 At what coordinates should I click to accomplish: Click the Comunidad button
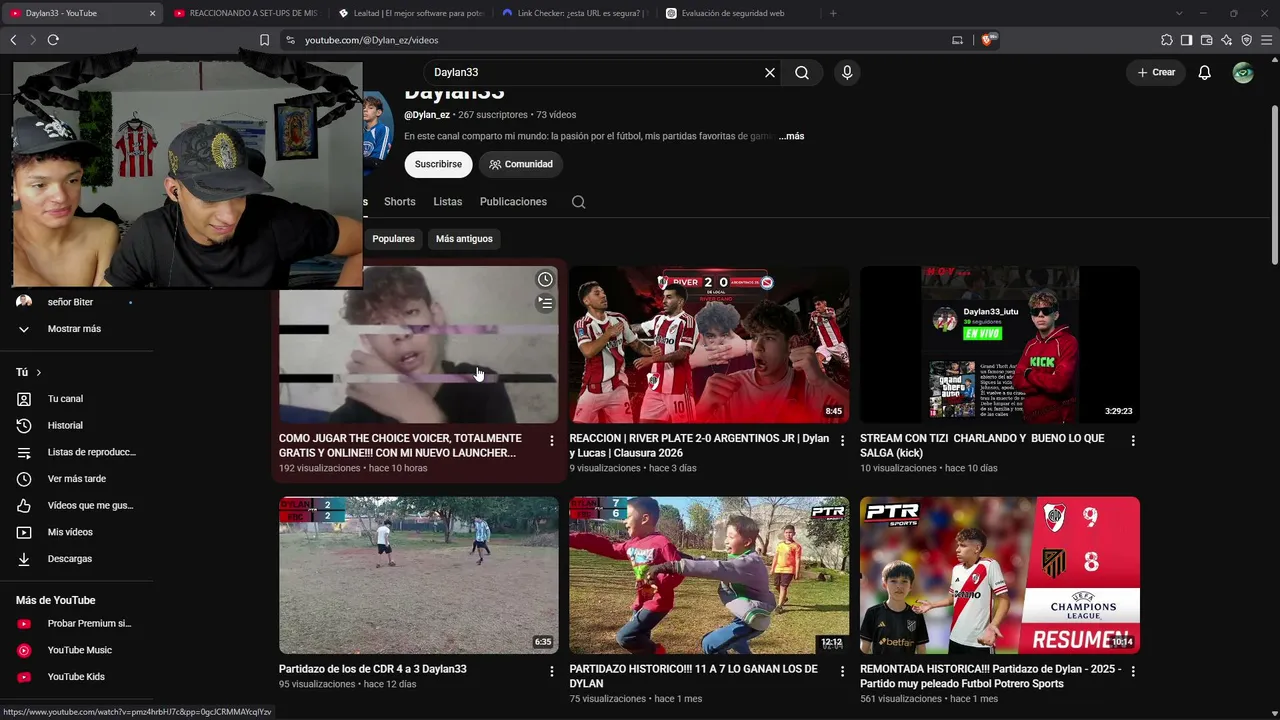[x=521, y=164]
